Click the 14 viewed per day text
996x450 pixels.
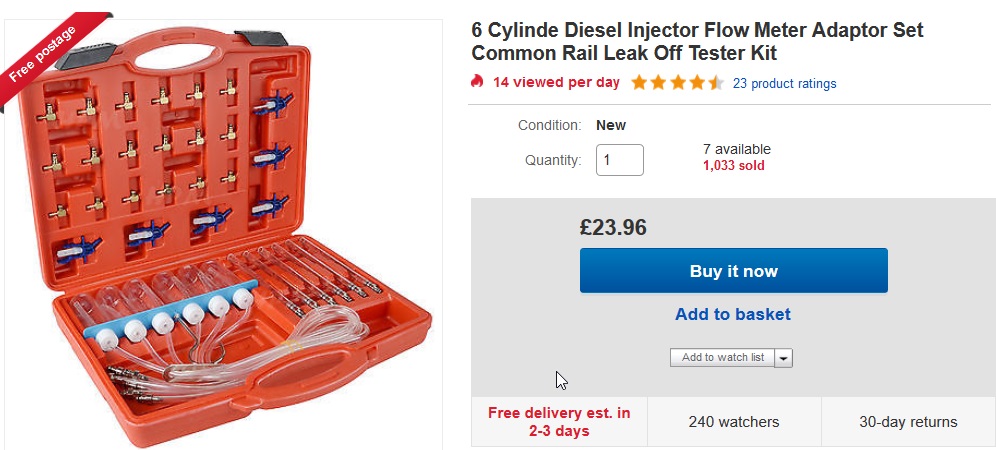(x=556, y=83)
